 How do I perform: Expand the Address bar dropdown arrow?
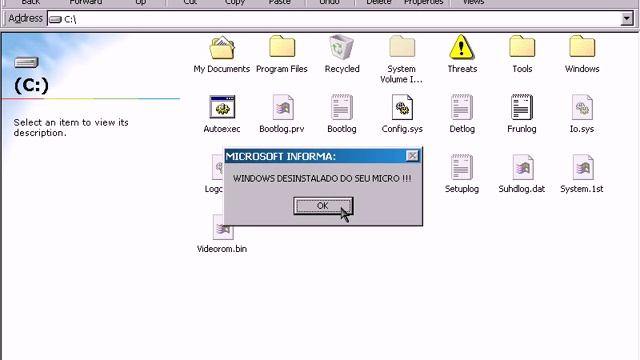click(627, 19)
